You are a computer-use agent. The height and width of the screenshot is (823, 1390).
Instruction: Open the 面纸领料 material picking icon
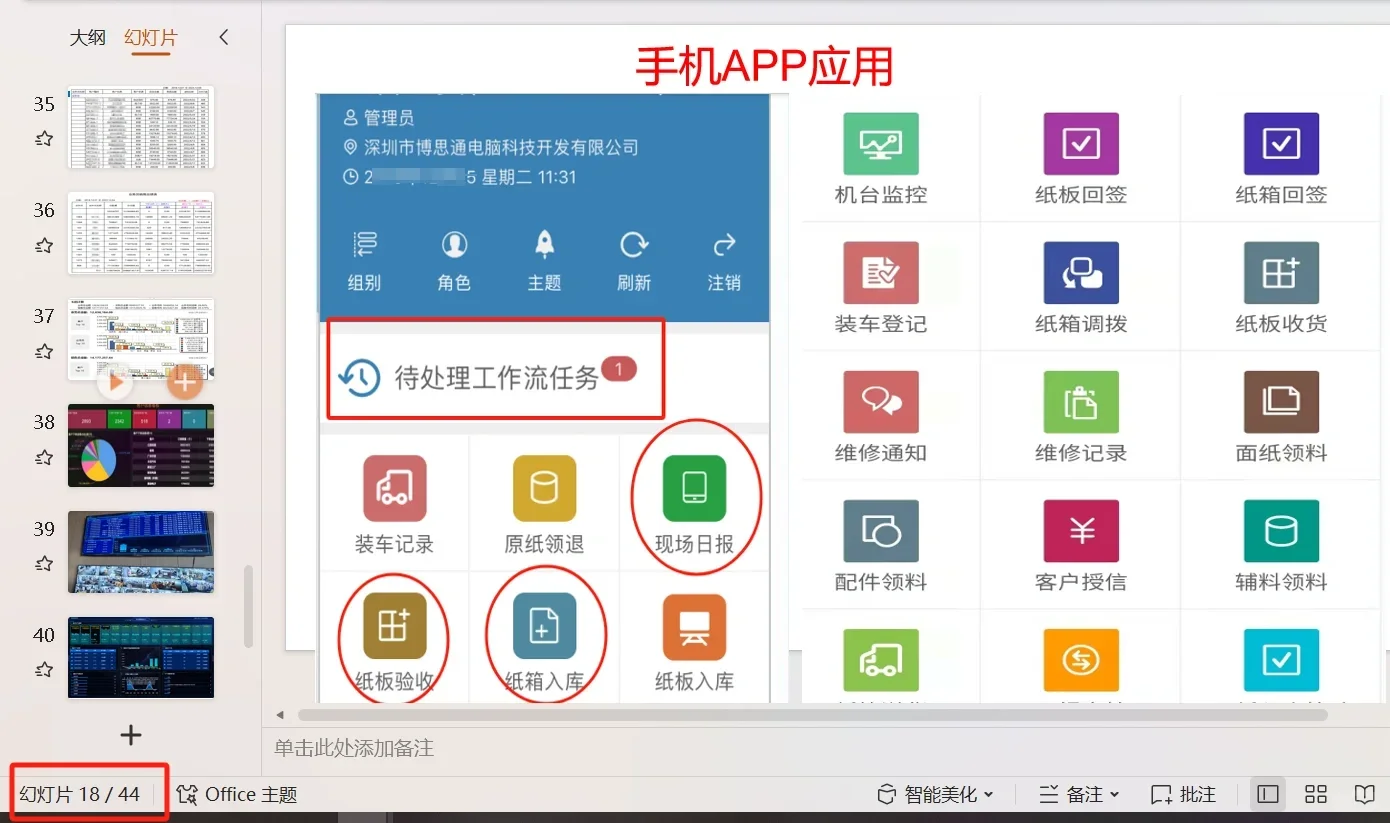pos(1281,401)
